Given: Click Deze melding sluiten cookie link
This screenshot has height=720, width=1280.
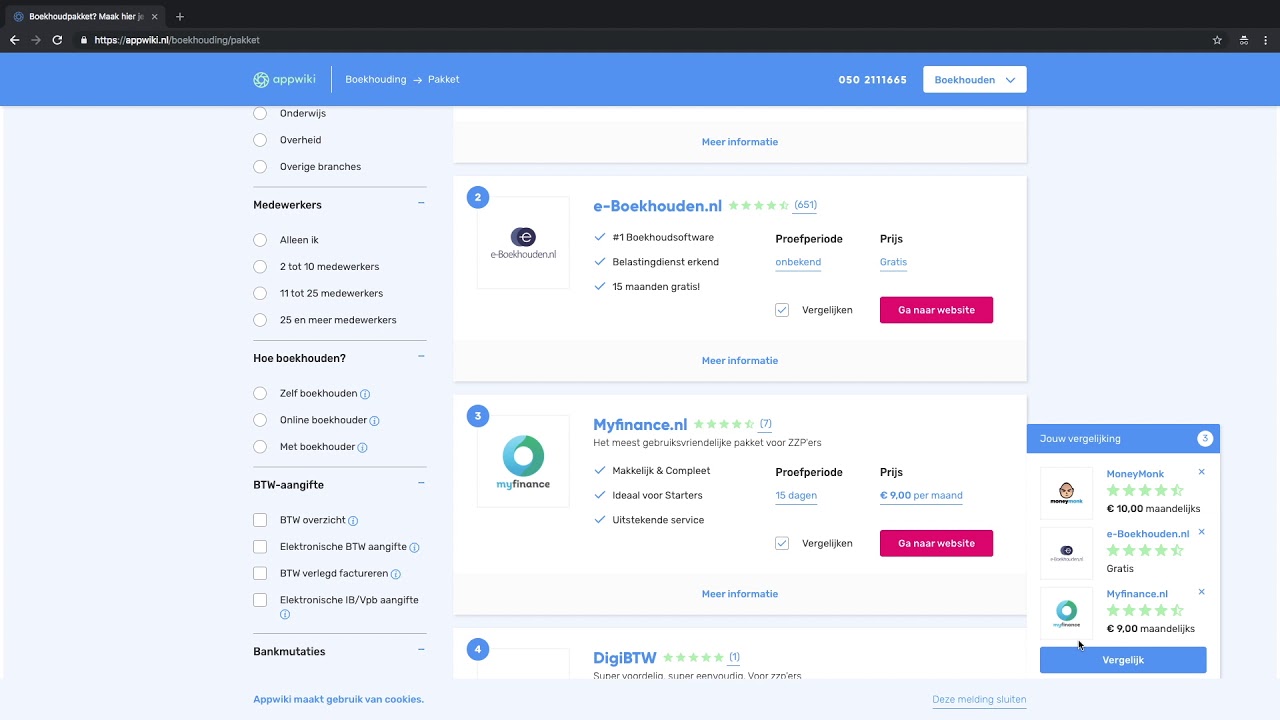Looking at the screenshot, I should point(979,700).
